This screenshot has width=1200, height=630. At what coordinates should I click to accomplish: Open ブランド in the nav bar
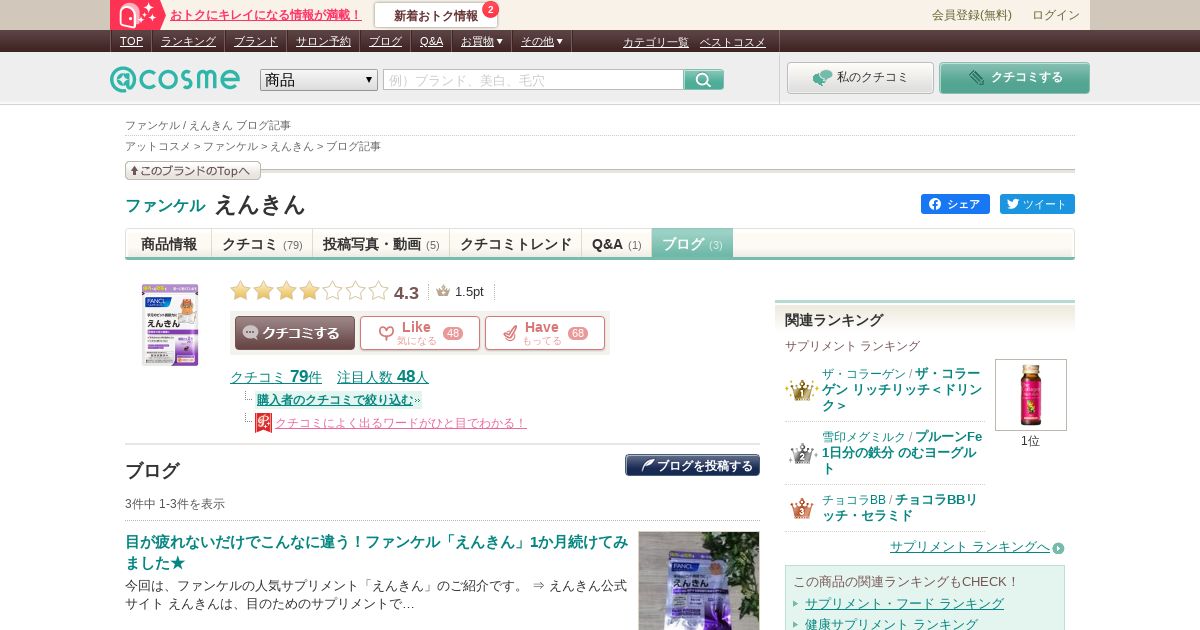(256, 41)
